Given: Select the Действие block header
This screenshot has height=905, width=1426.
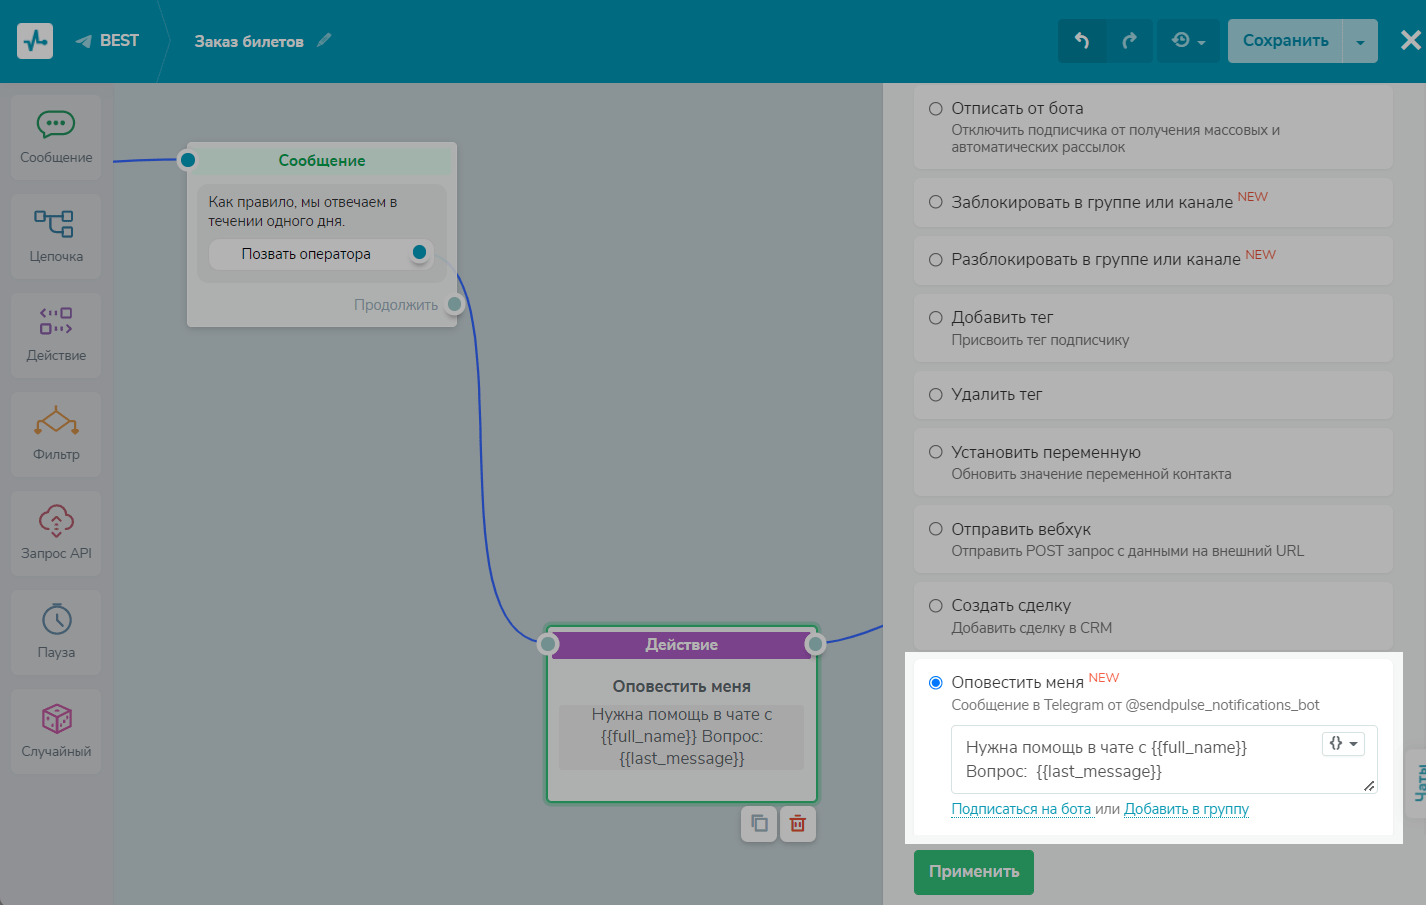Looking at the screenshot, I should pyautogui.click(x=682, y=645).
